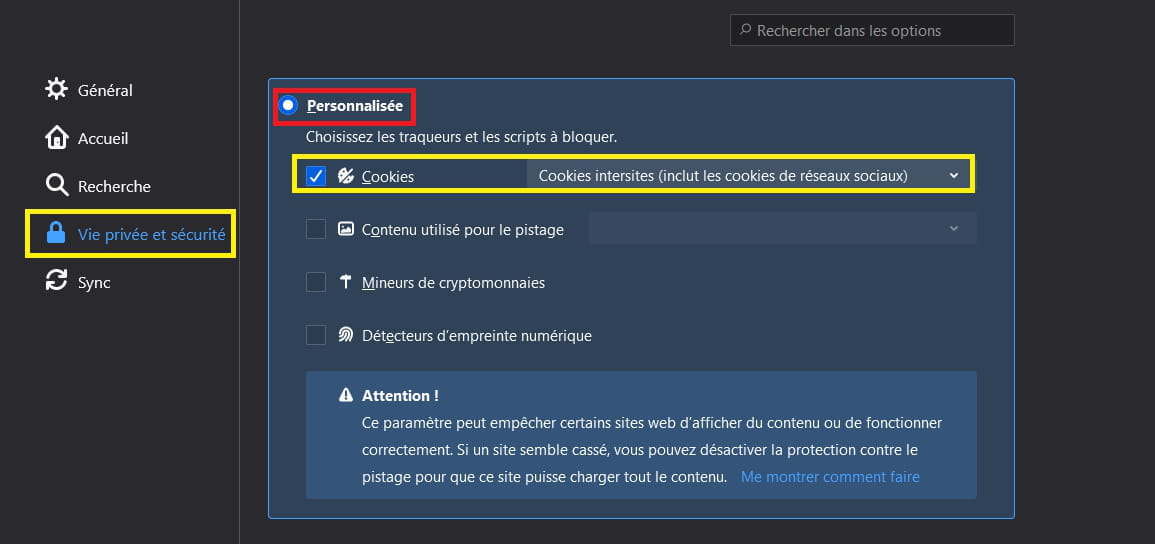Screen dimensions: 1155x544
Task: Open the Cookies intersites dropdown
Action: [749, 176]
